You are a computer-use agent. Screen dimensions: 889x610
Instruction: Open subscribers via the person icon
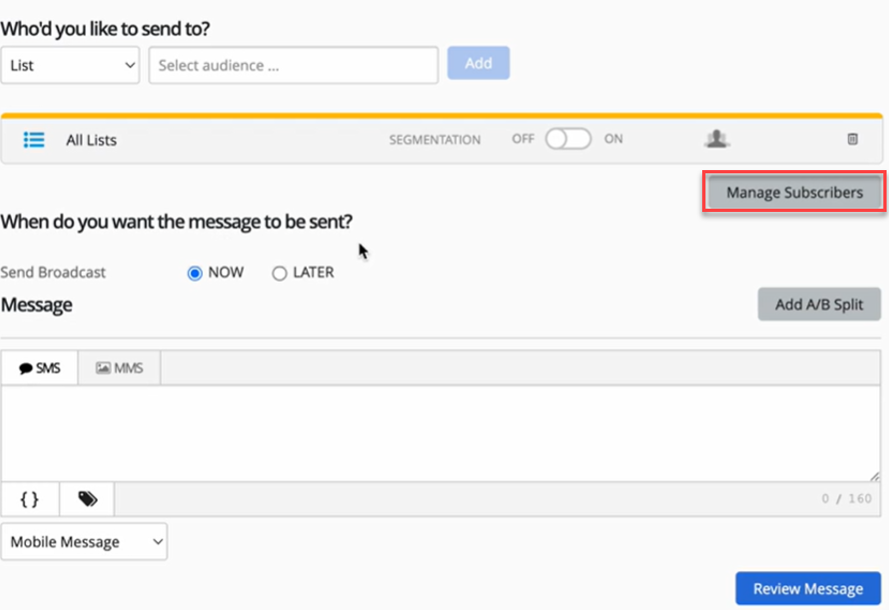(716, 139)
